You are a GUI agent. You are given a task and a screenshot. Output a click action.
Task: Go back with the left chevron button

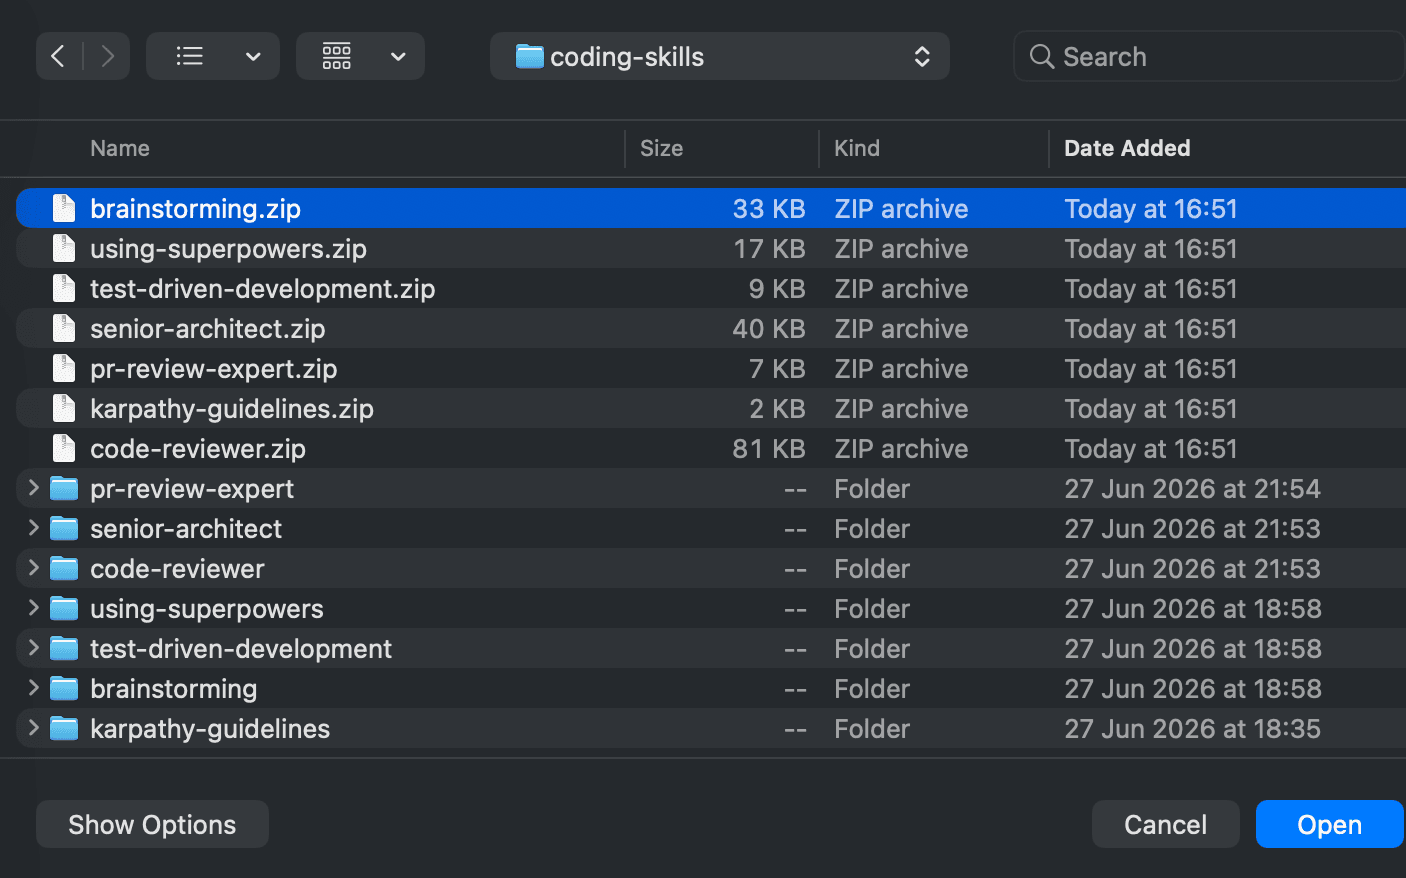click(x=58, y=56)
